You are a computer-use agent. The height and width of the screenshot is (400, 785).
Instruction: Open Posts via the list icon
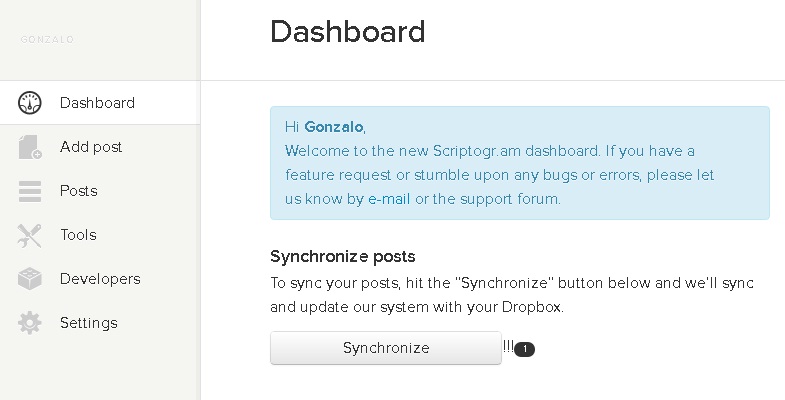click(x=30, y=191)
